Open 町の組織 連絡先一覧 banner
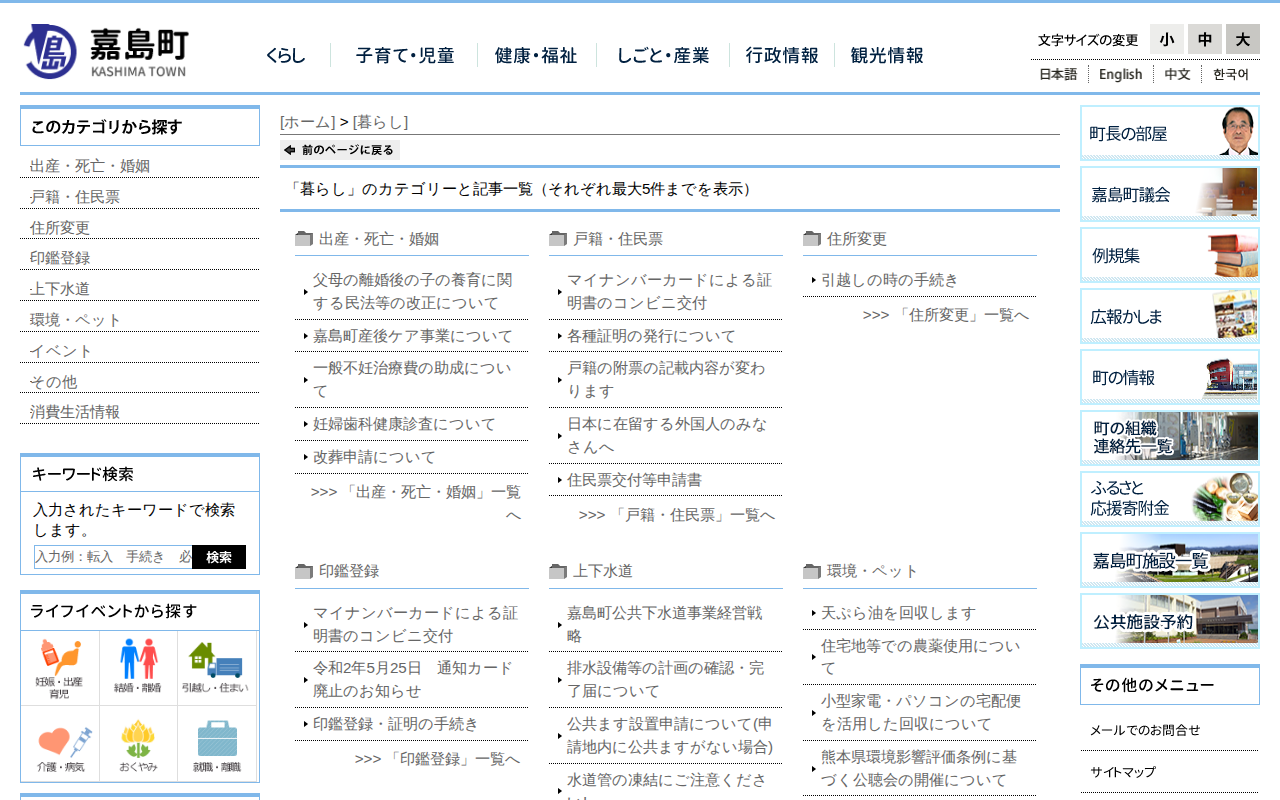1280x800 pixels. (1170, 438)
